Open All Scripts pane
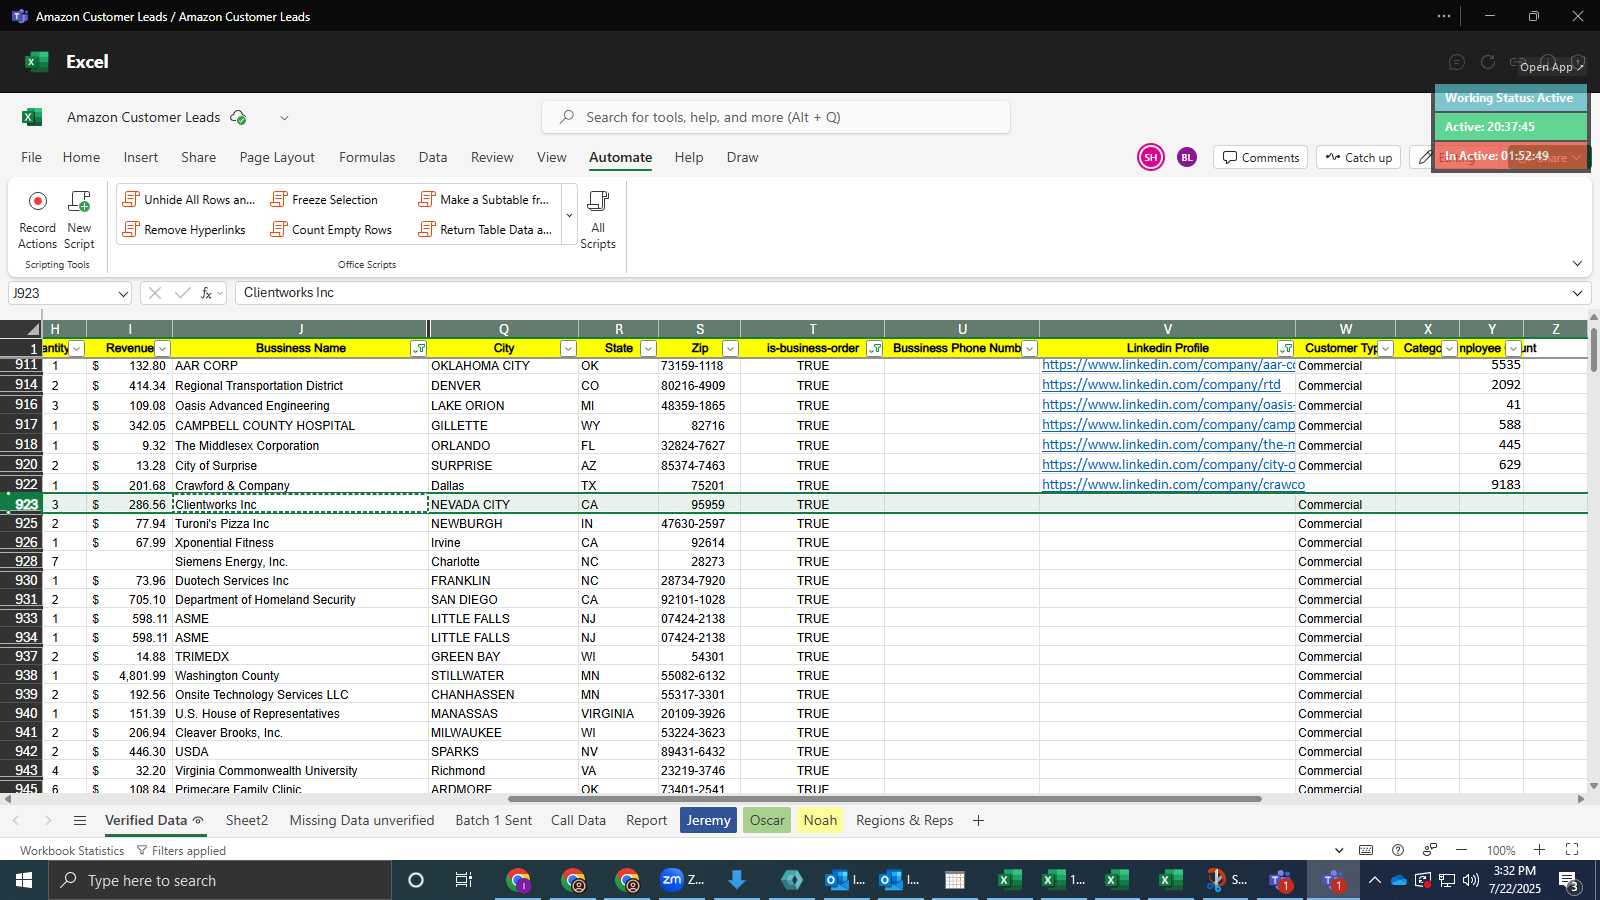The image size is (1600, 900). (598, 219)
